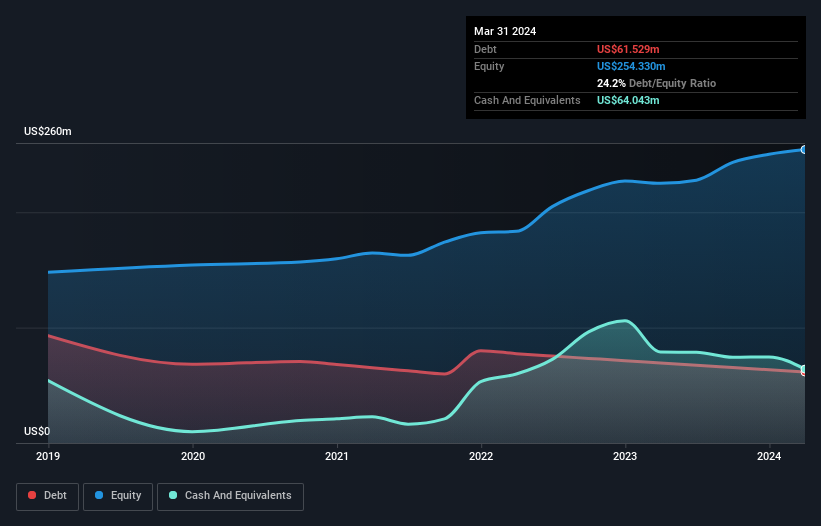The height and width of the screenshot is (526, 821).
Task: Click the blue Equity legend dot
Action: point(99,495)
